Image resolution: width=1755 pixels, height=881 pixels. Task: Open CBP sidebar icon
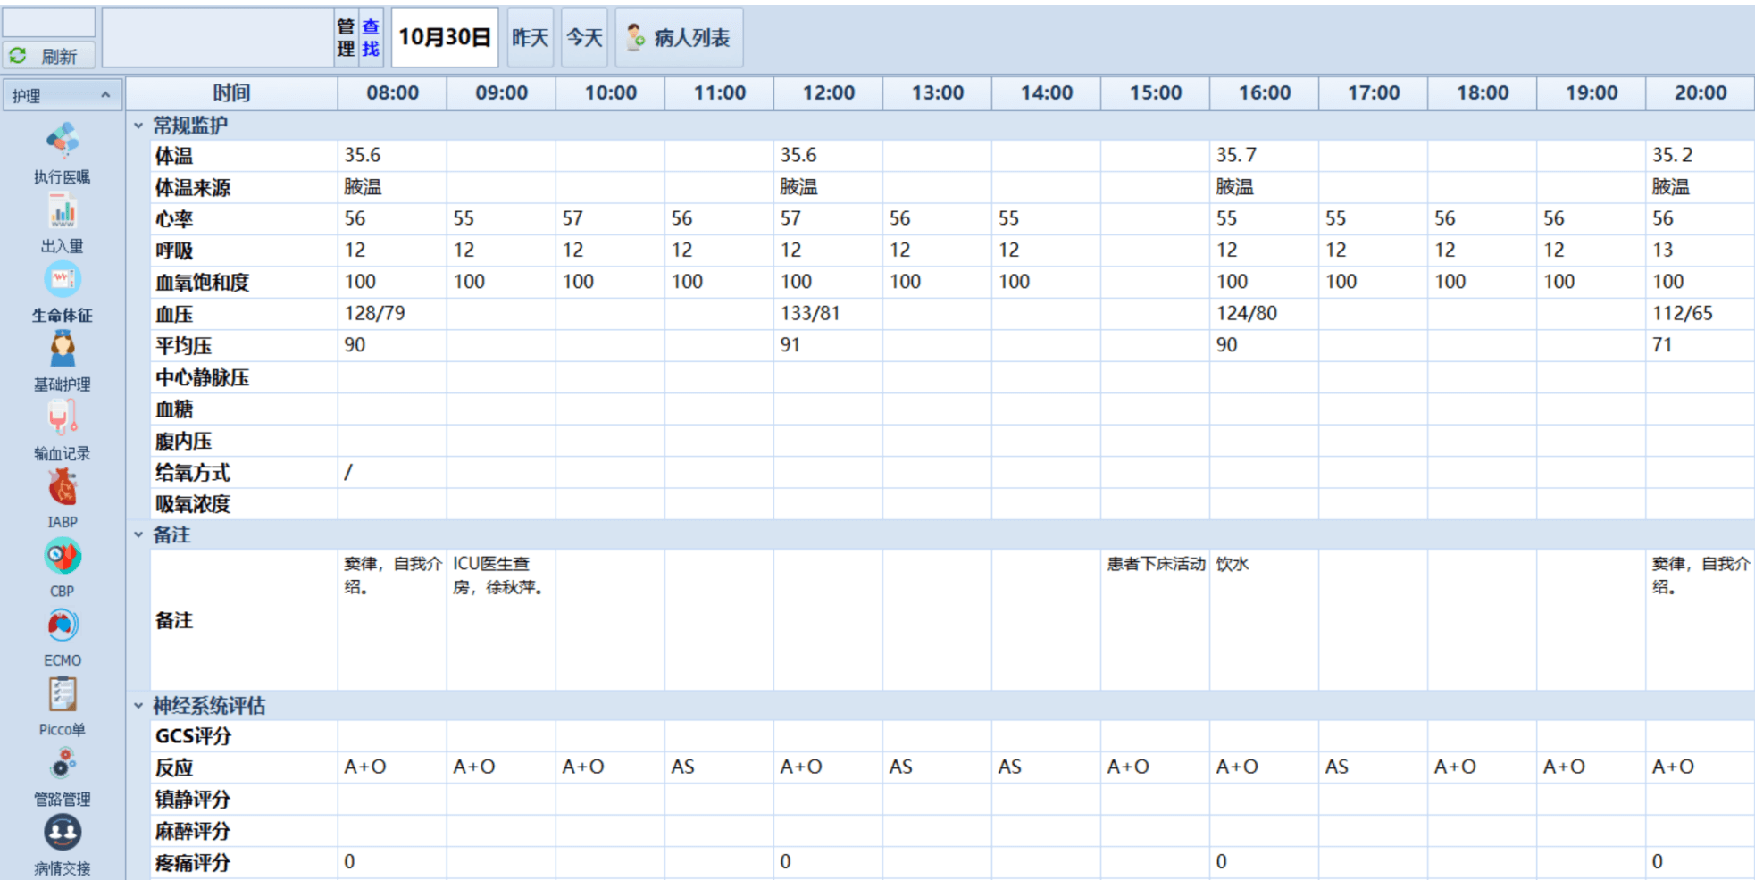click(62, 556)
